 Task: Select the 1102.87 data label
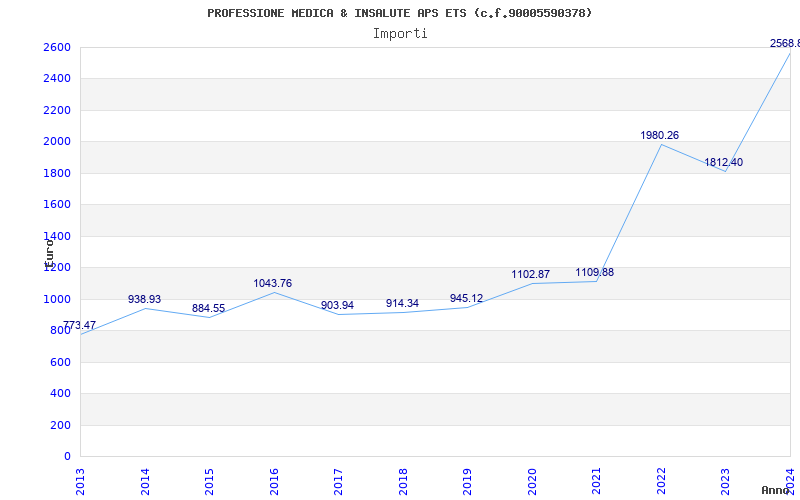(531, 274)
